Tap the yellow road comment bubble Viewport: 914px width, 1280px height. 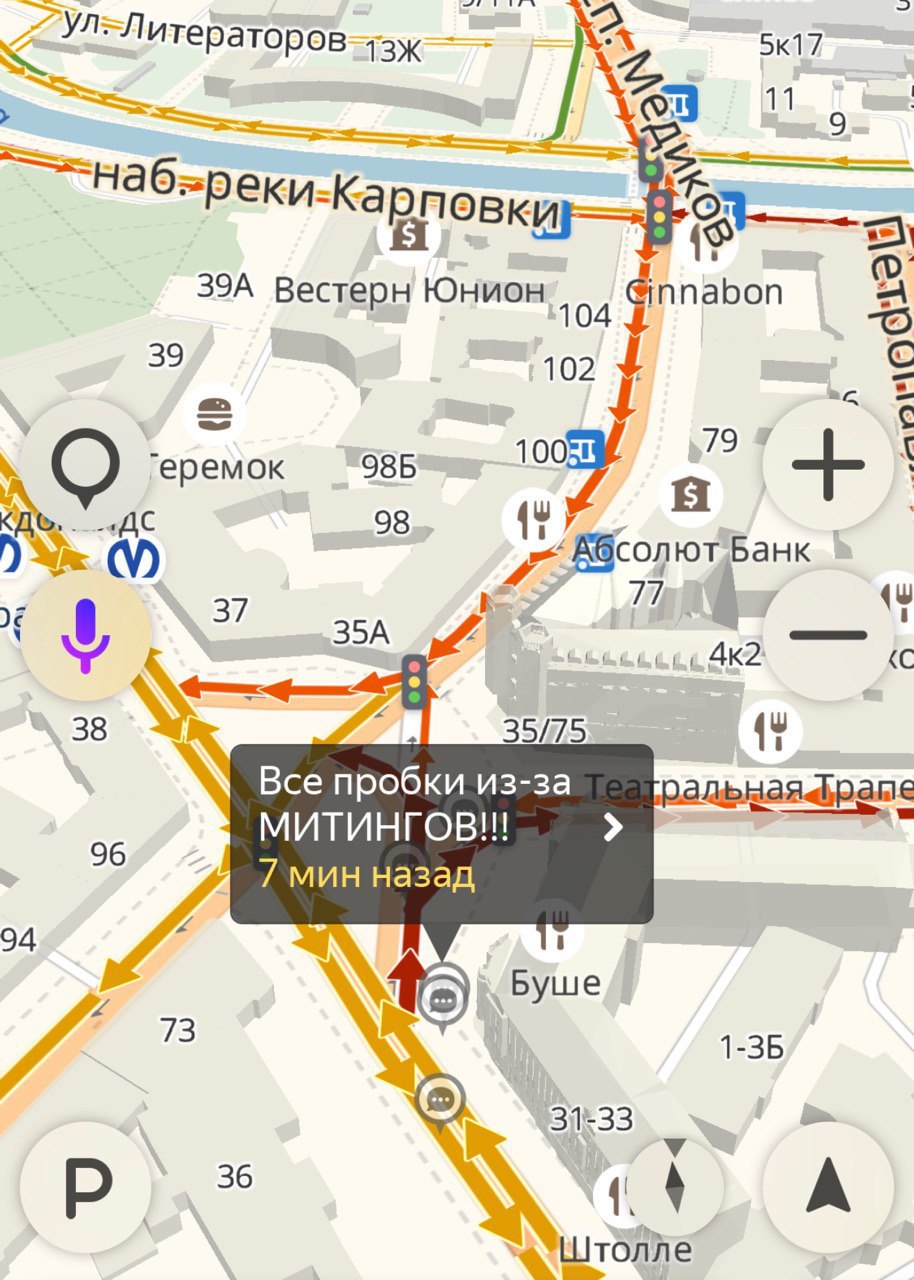[438, 1101]
